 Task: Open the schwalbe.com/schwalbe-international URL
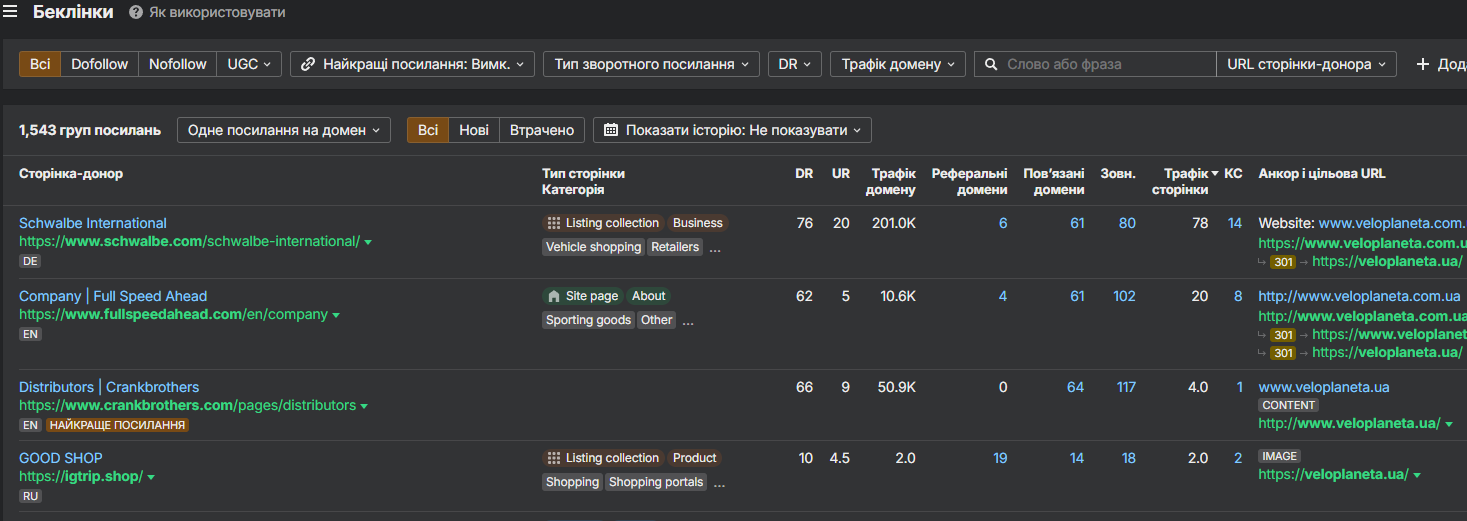(x=189, y=241)
